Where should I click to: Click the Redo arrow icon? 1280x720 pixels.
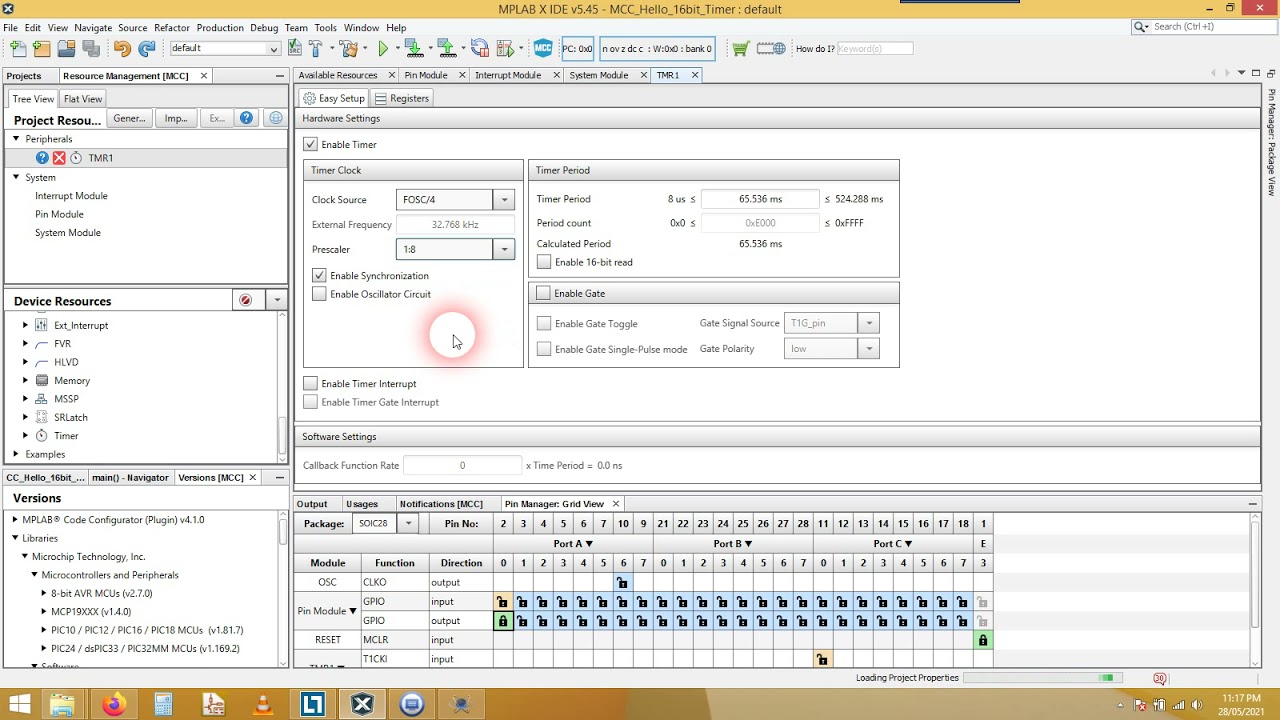click(147, 48)
